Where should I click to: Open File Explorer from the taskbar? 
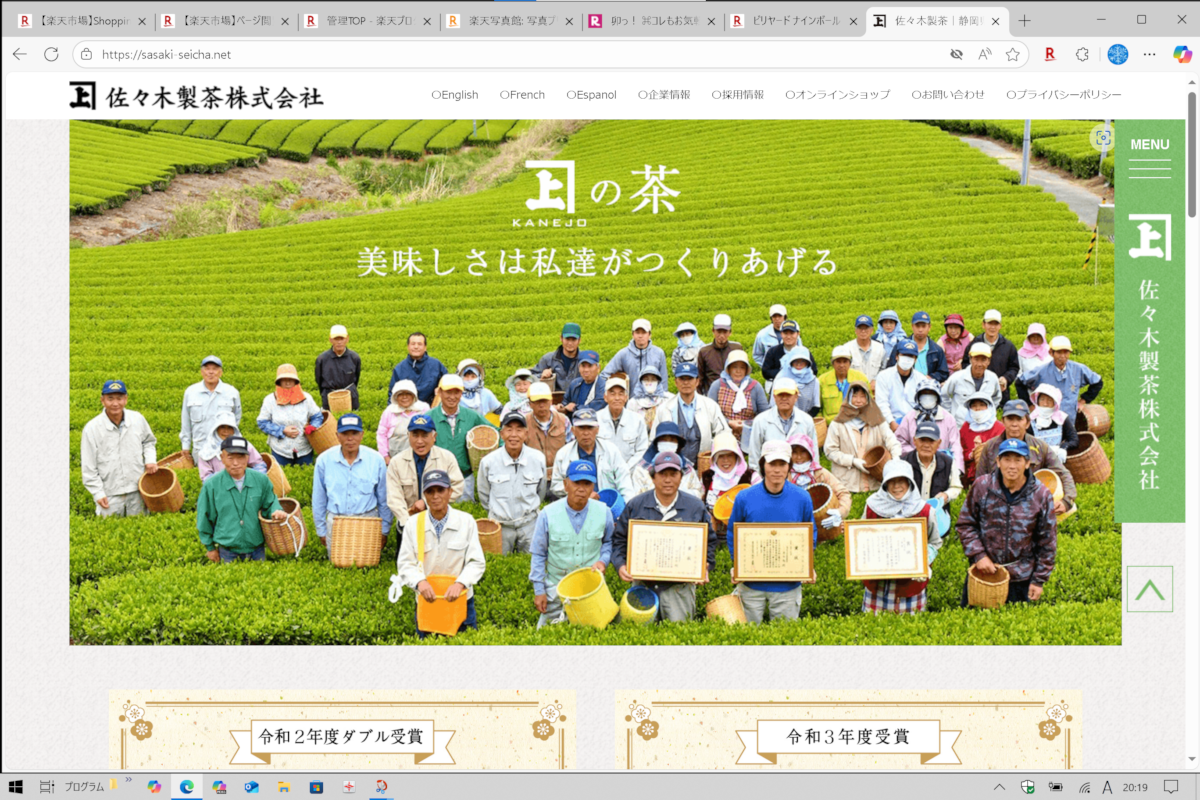(283, 787)
